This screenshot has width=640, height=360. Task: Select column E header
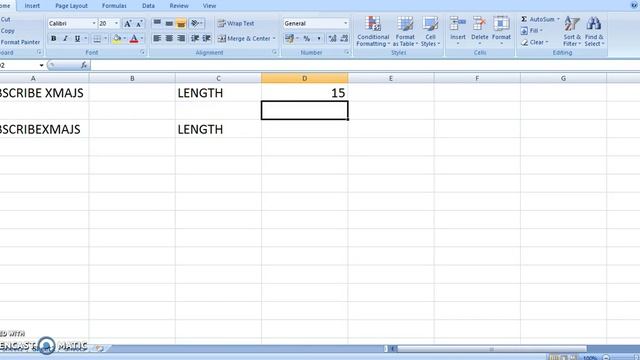tap(391, 78)
